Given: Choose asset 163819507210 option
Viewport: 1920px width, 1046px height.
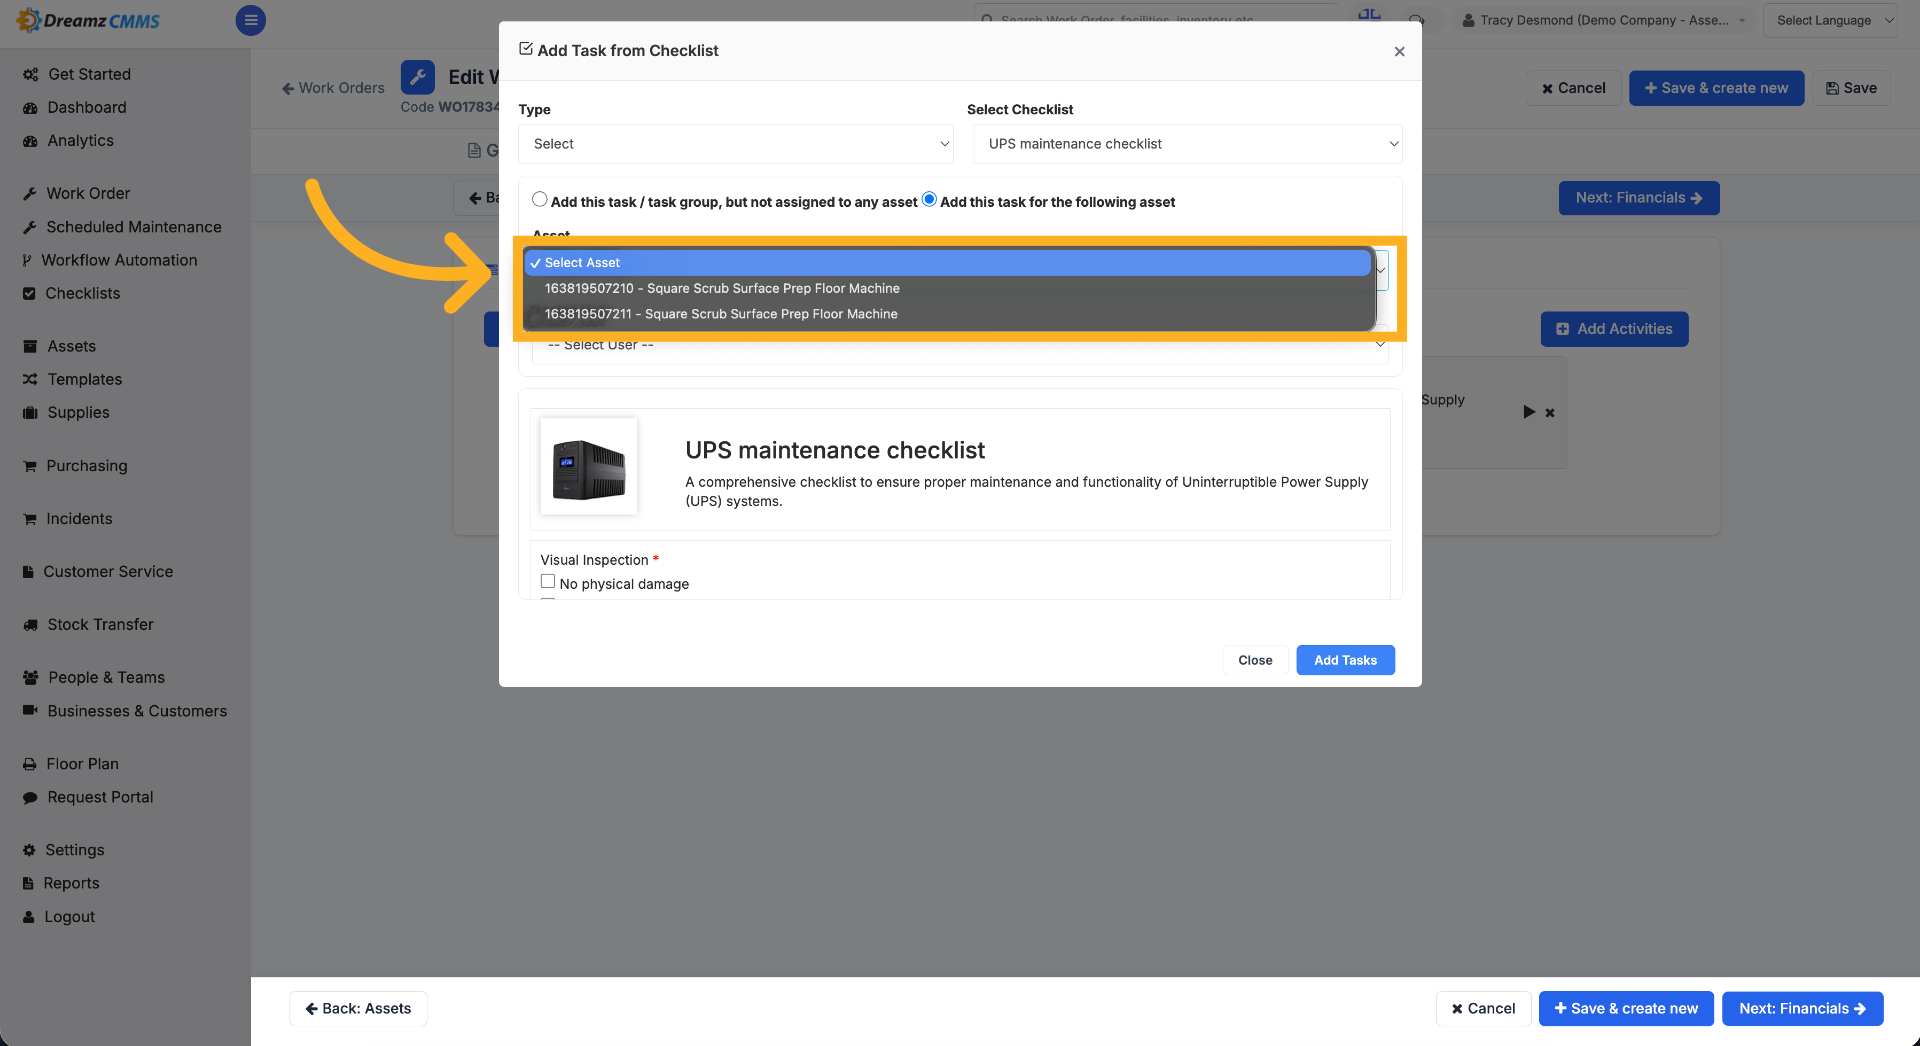Looking at the screenshot, I should coord(947,288).
